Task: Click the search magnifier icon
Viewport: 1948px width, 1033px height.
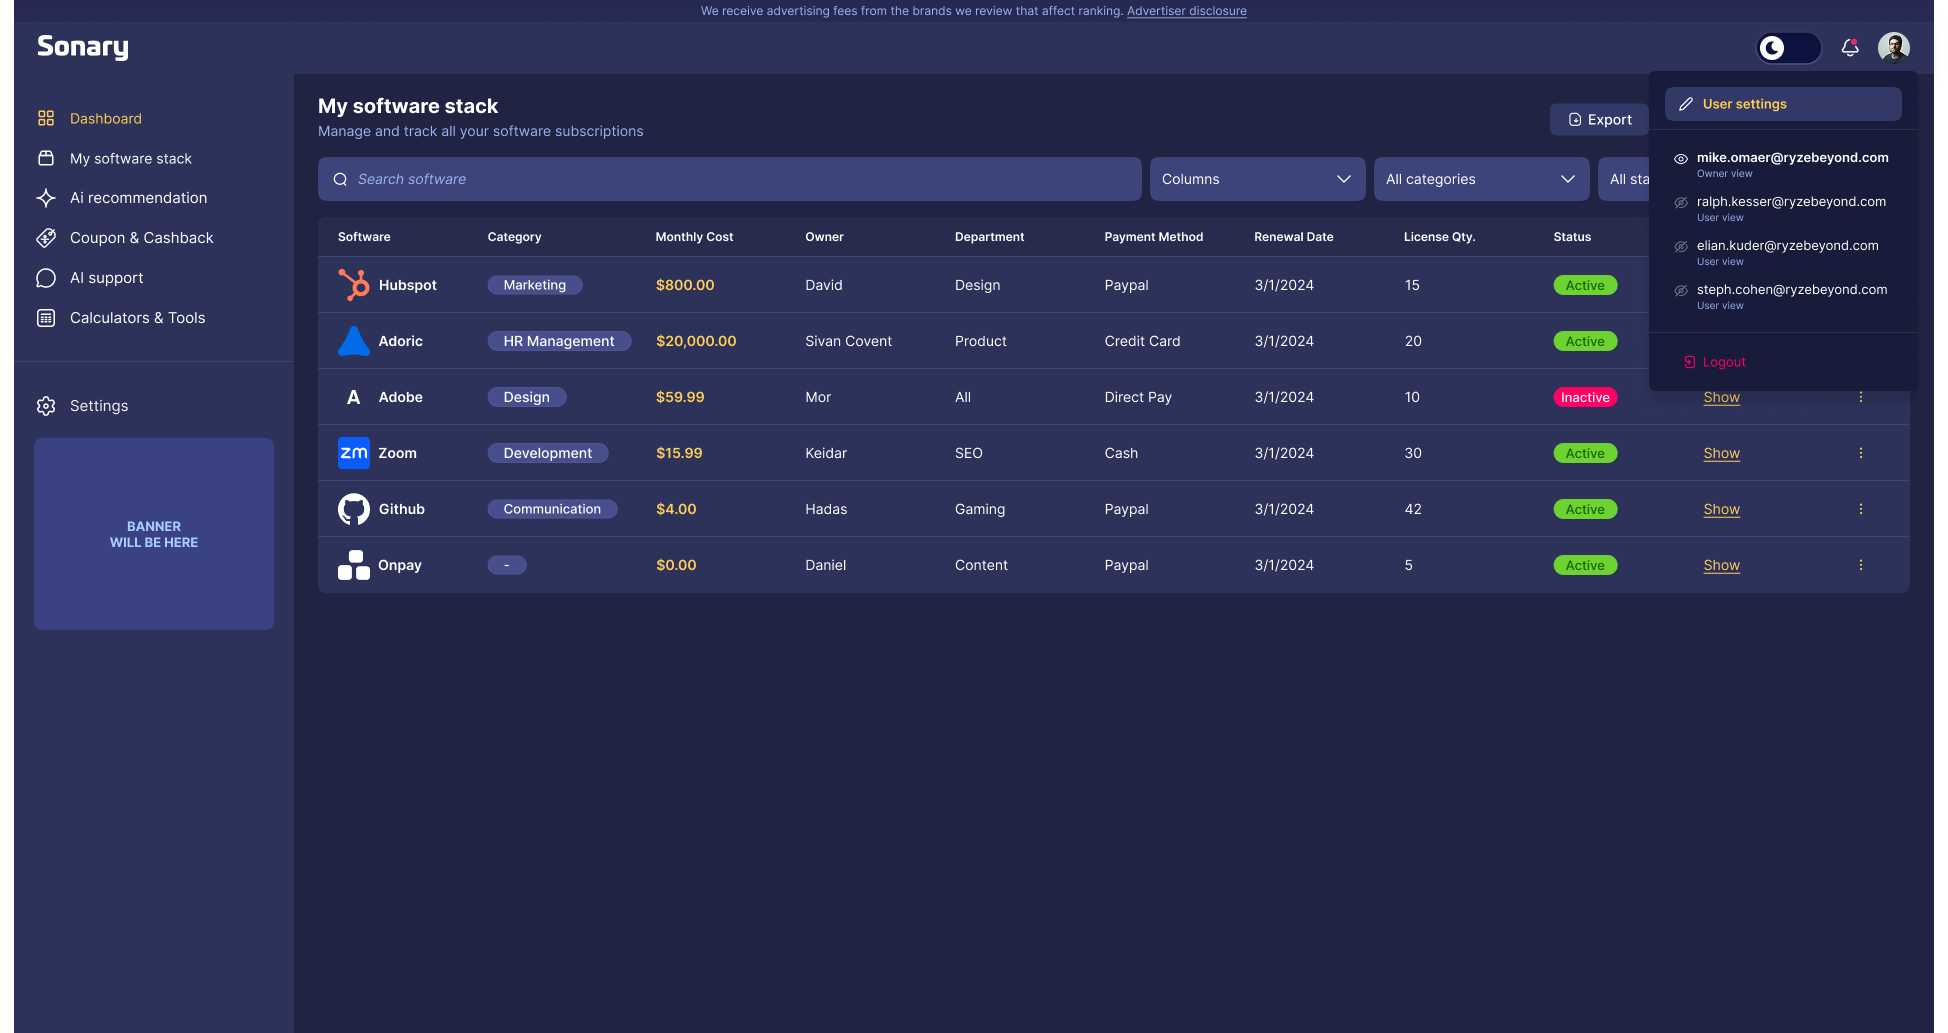Action: tap(340, 179)
